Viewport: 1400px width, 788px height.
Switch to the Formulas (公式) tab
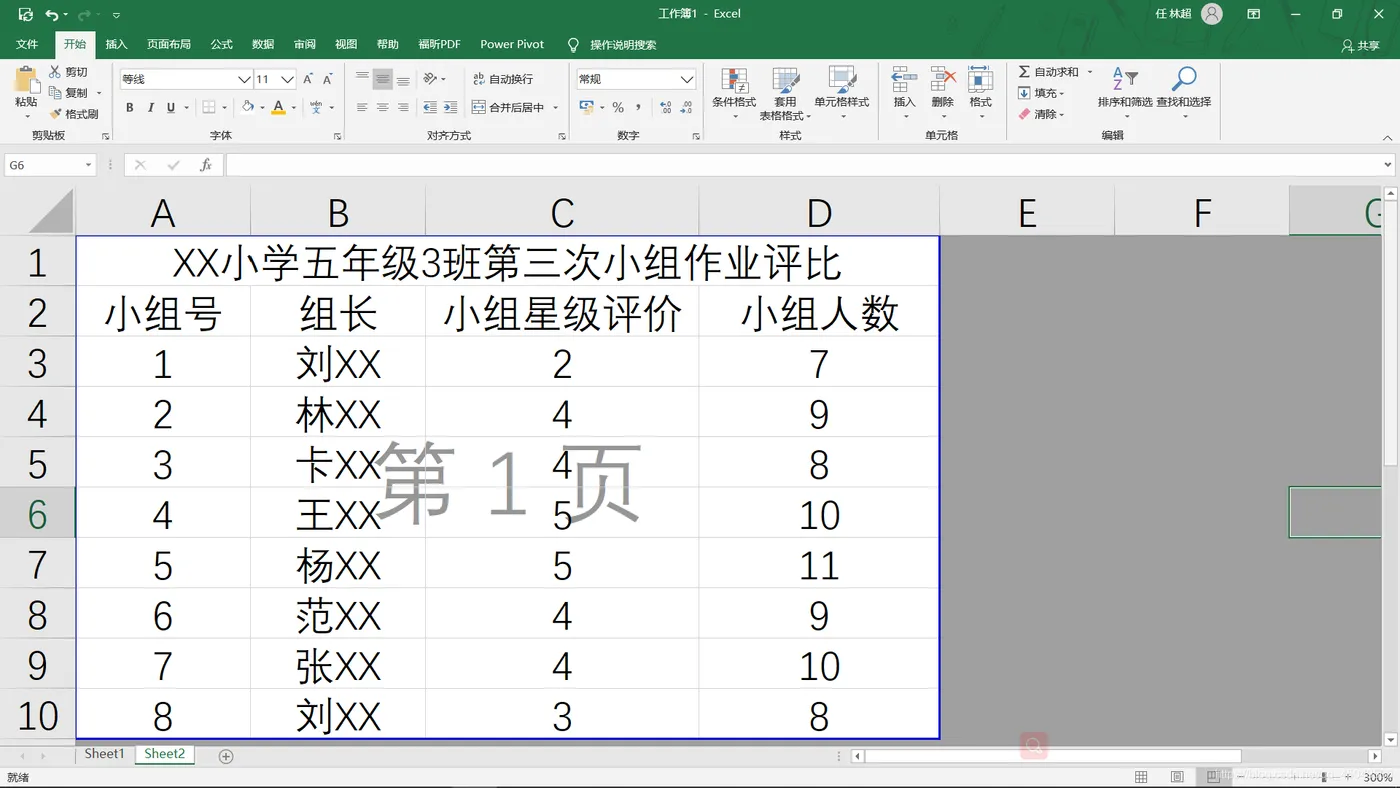pyautogui.click(x=222, y=44)
